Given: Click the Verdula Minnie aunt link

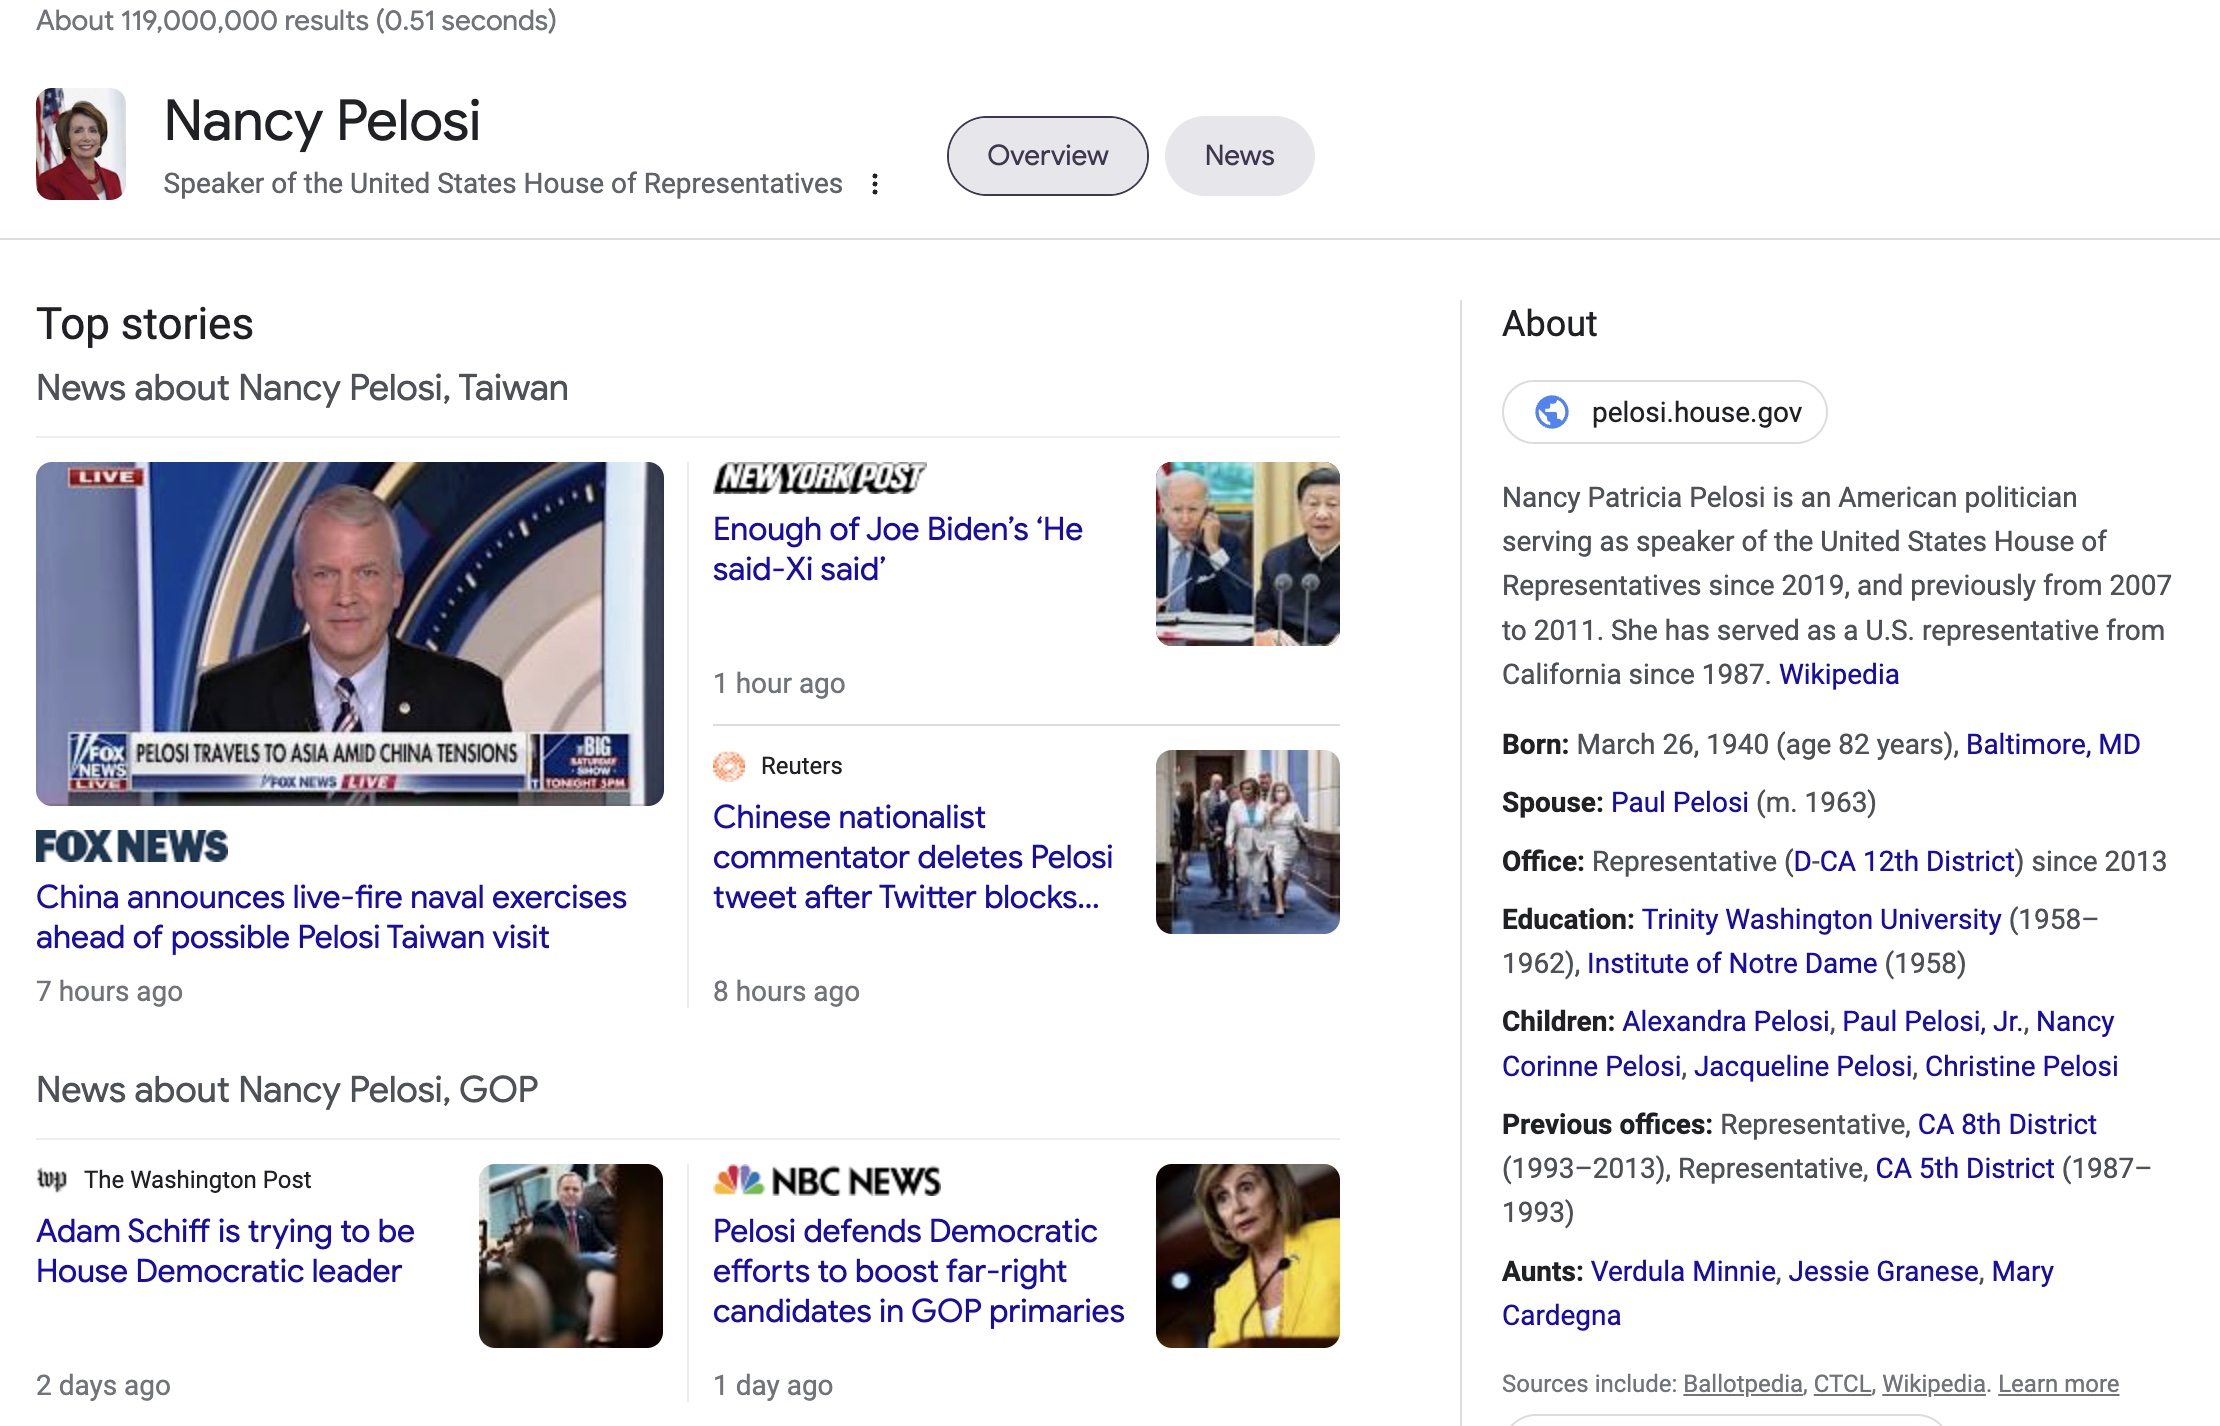Looking at the screenshot, I should tap(1683, 1272).
